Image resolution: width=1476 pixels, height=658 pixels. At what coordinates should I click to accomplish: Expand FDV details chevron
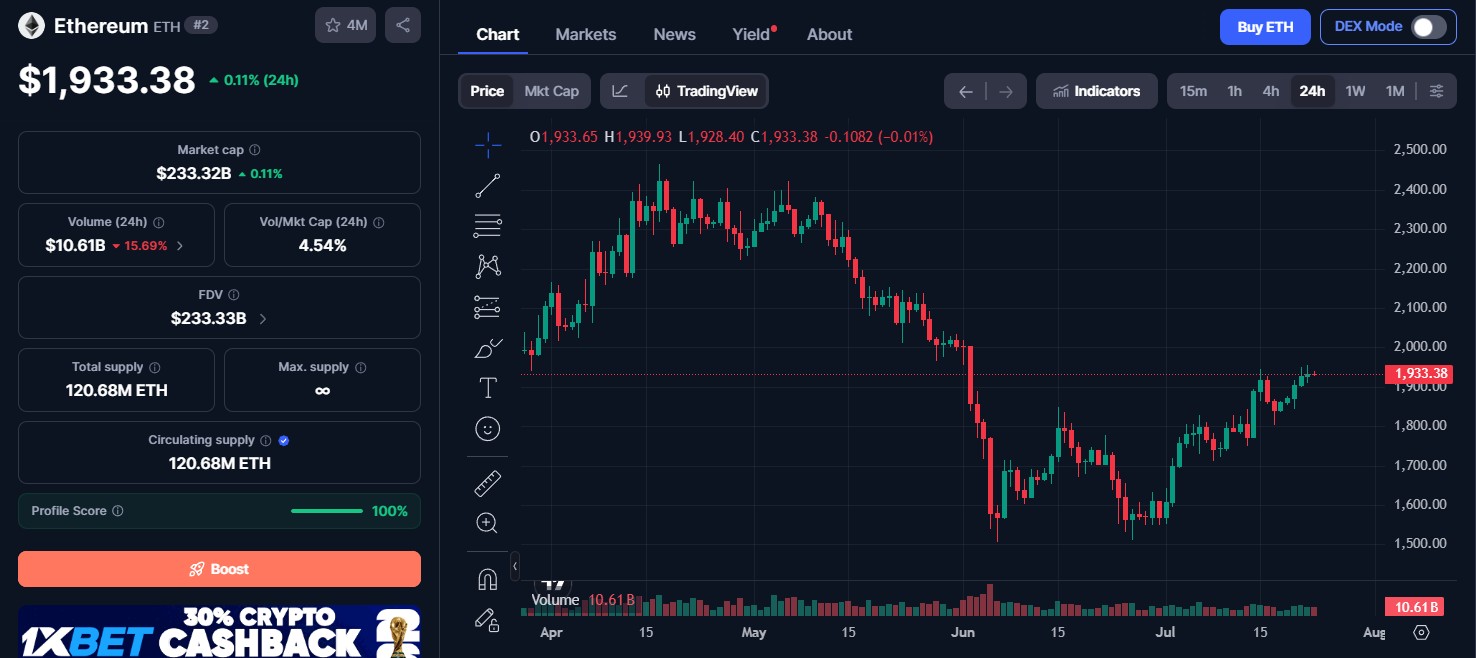point(263,319)
